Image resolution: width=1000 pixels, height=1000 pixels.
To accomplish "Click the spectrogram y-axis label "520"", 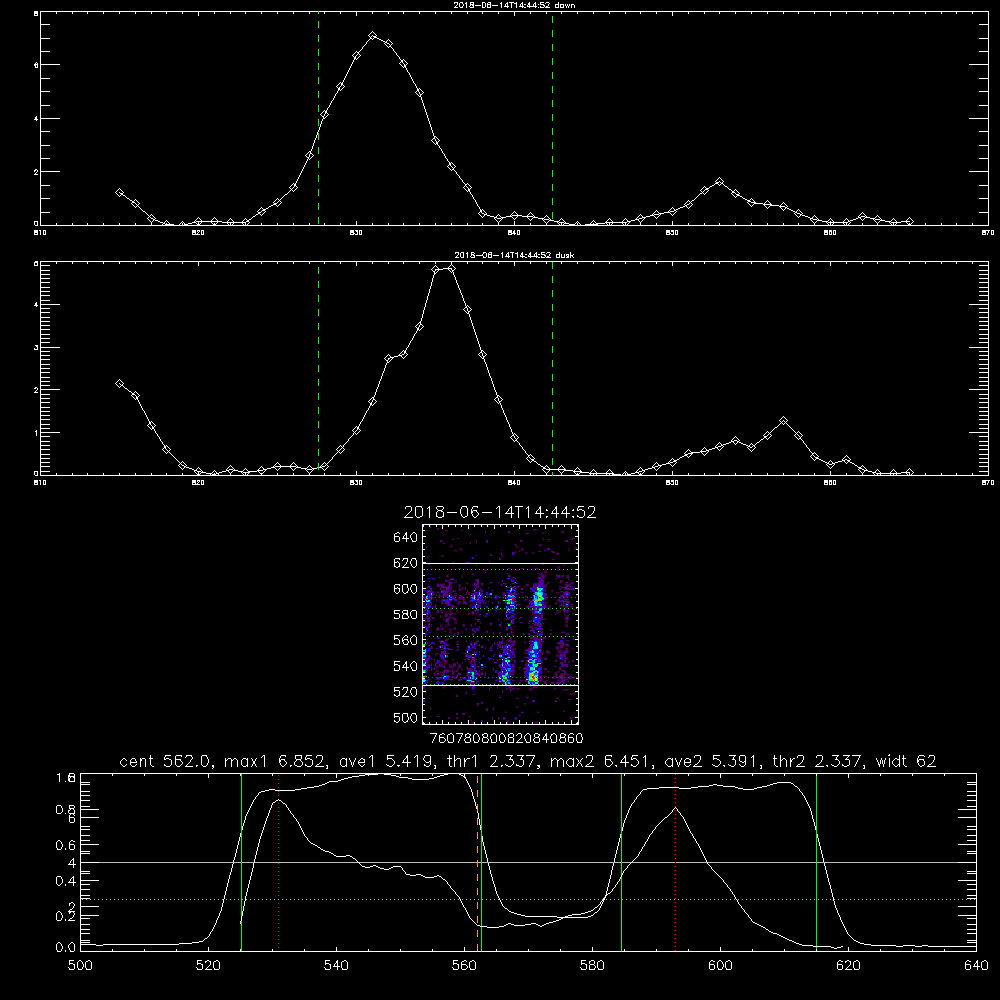I will (x=405, y=692).
